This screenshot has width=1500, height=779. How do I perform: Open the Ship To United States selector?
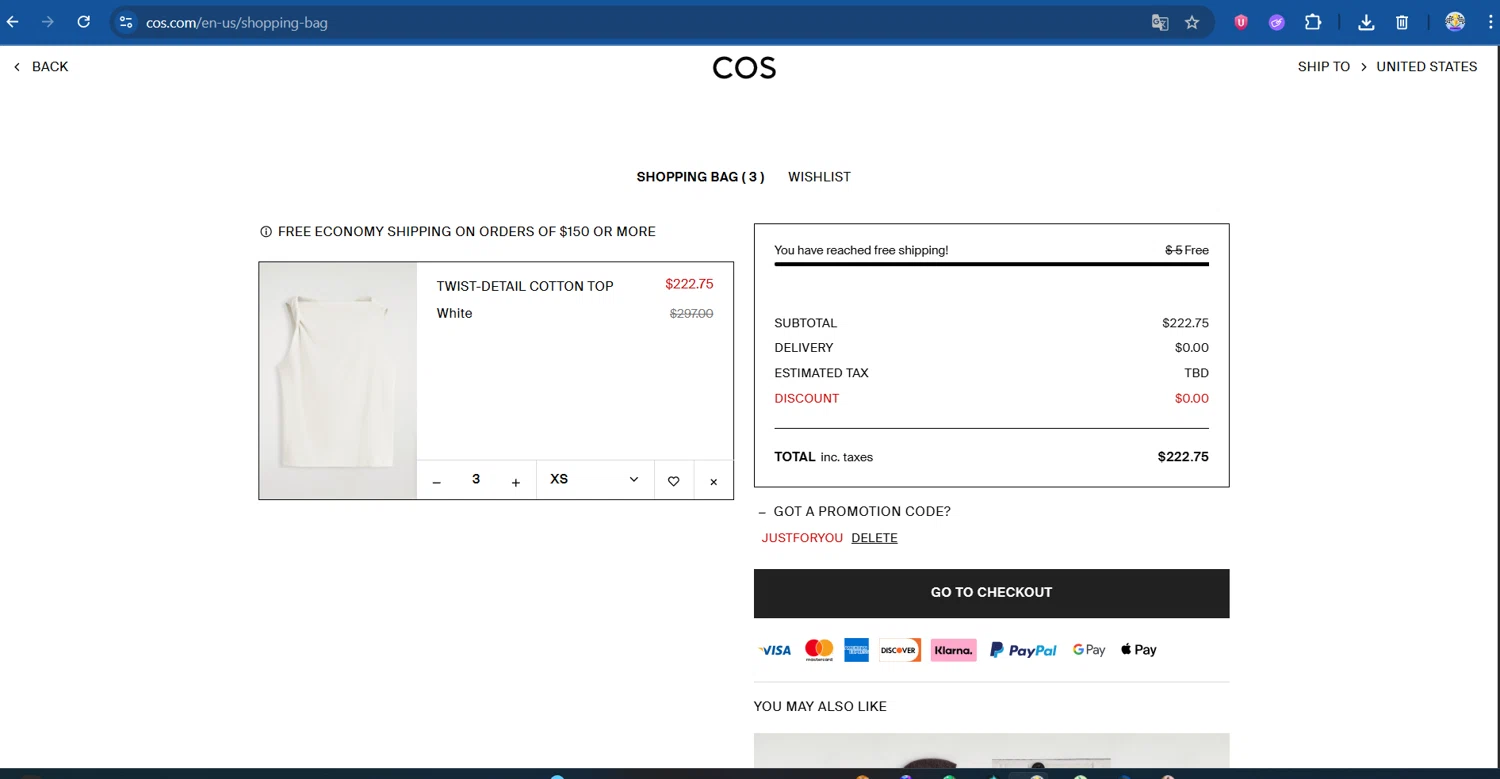[x=1387, y=66]
